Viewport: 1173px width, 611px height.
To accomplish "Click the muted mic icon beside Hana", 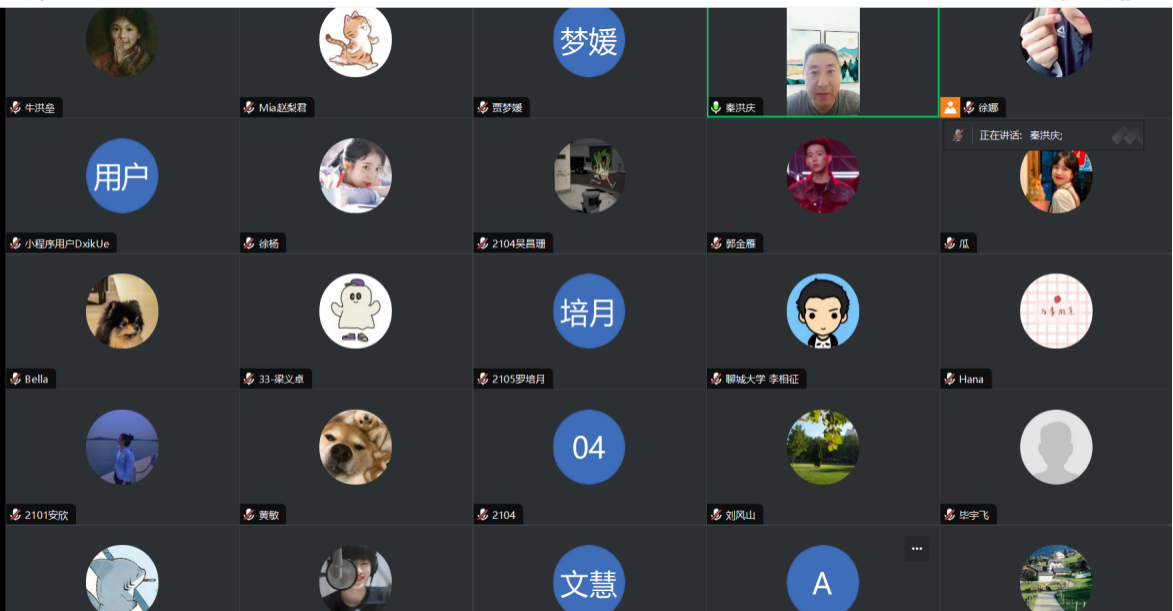I will 949,379.
